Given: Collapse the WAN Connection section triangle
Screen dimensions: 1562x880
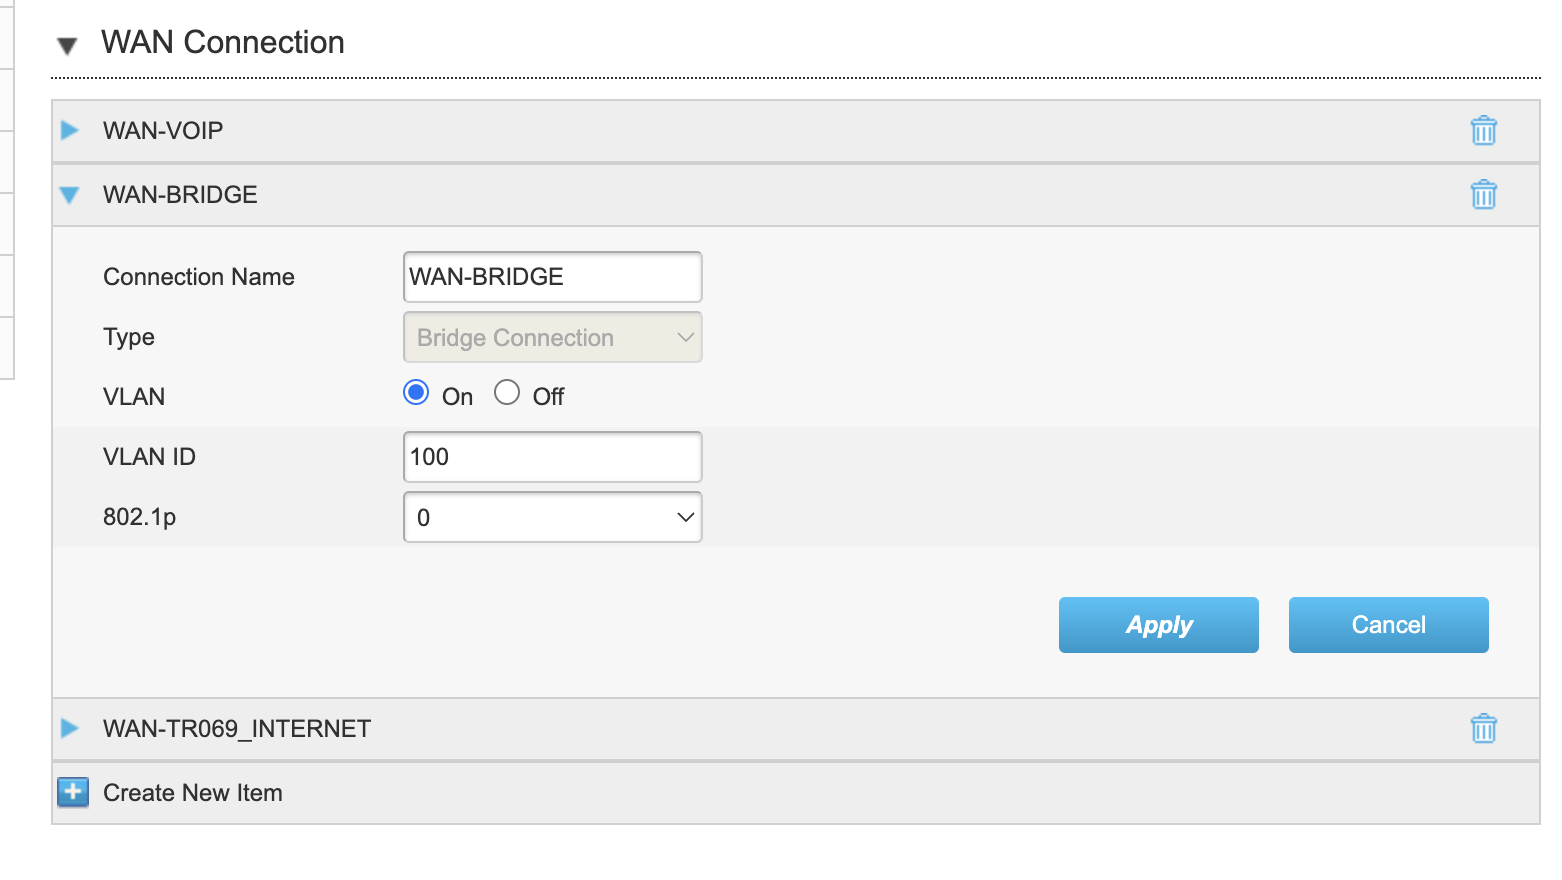Looking at the screenshot, I should 67,45.
